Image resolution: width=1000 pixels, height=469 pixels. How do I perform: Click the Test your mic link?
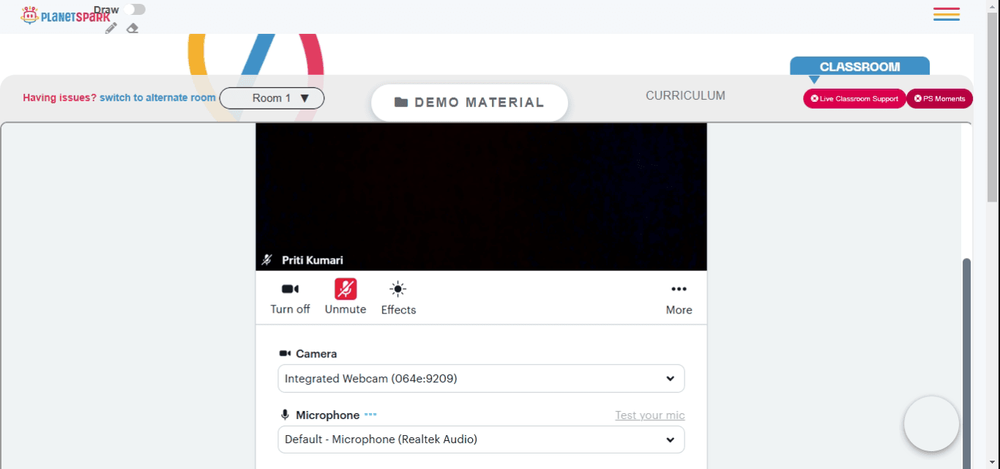click(650, 415)
